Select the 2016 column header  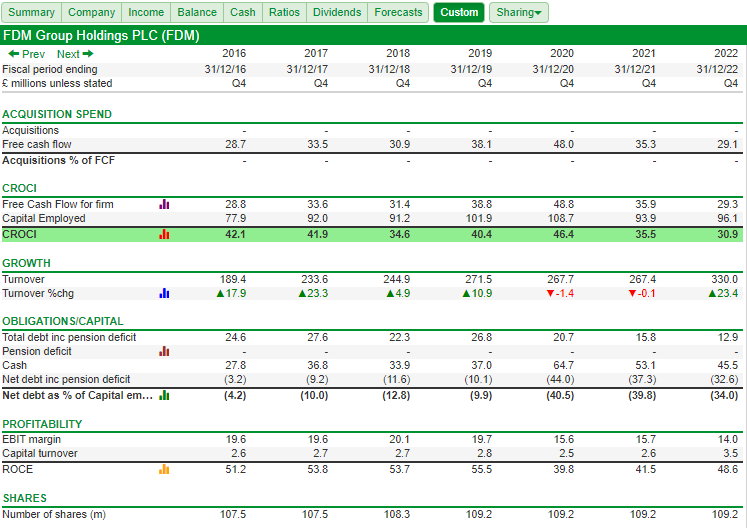[x=234, y=53]
